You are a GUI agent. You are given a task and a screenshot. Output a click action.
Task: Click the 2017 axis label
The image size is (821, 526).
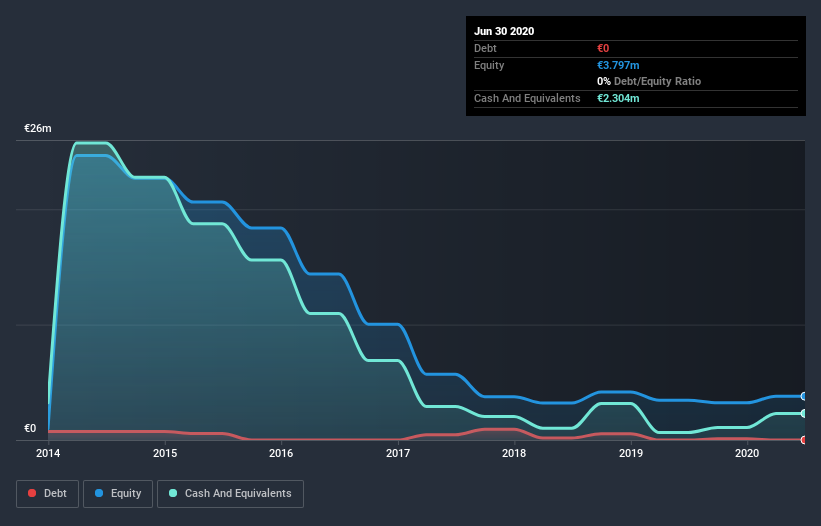(398, 453)
